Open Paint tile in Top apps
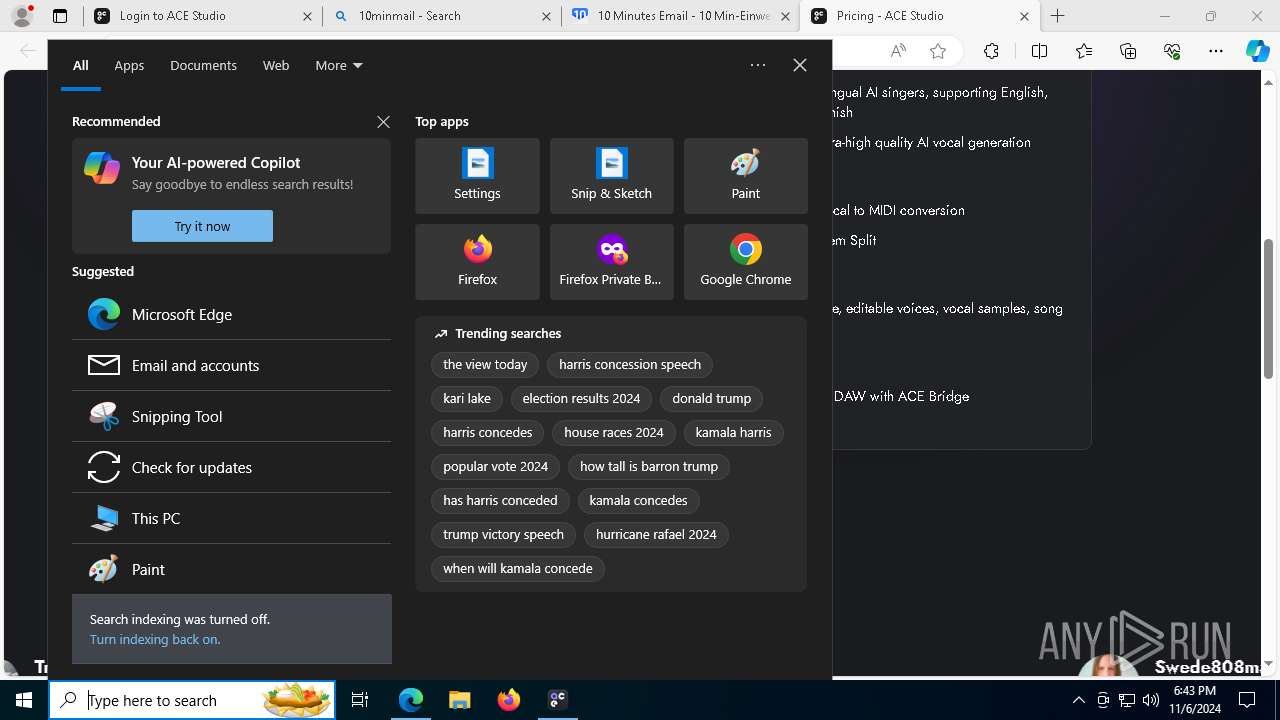Viewport: 1280px width, 720px height. coord(745,176)
